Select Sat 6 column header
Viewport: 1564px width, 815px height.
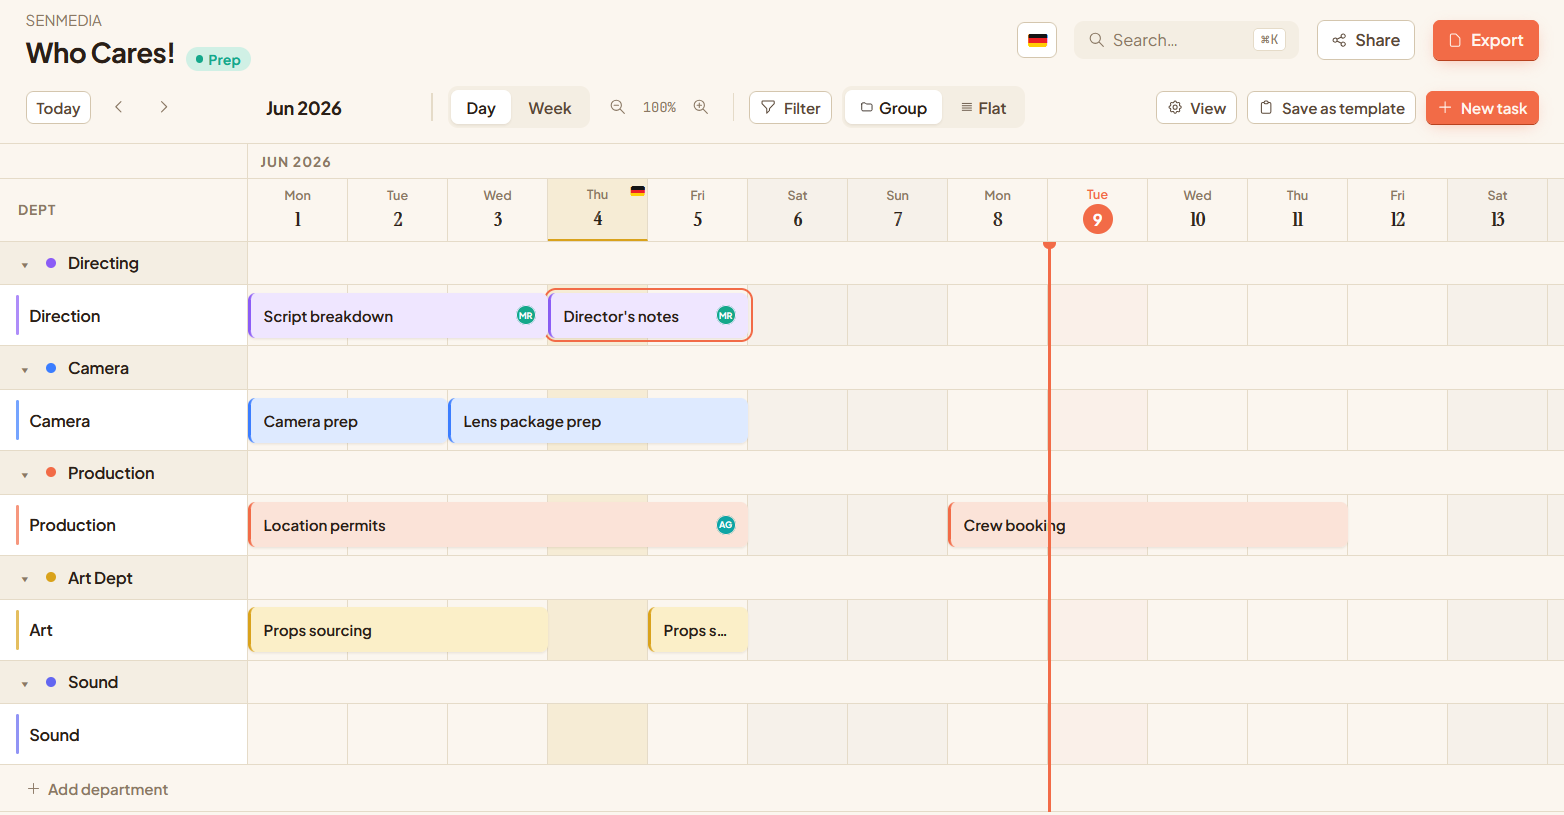click(x=798, y=210)
